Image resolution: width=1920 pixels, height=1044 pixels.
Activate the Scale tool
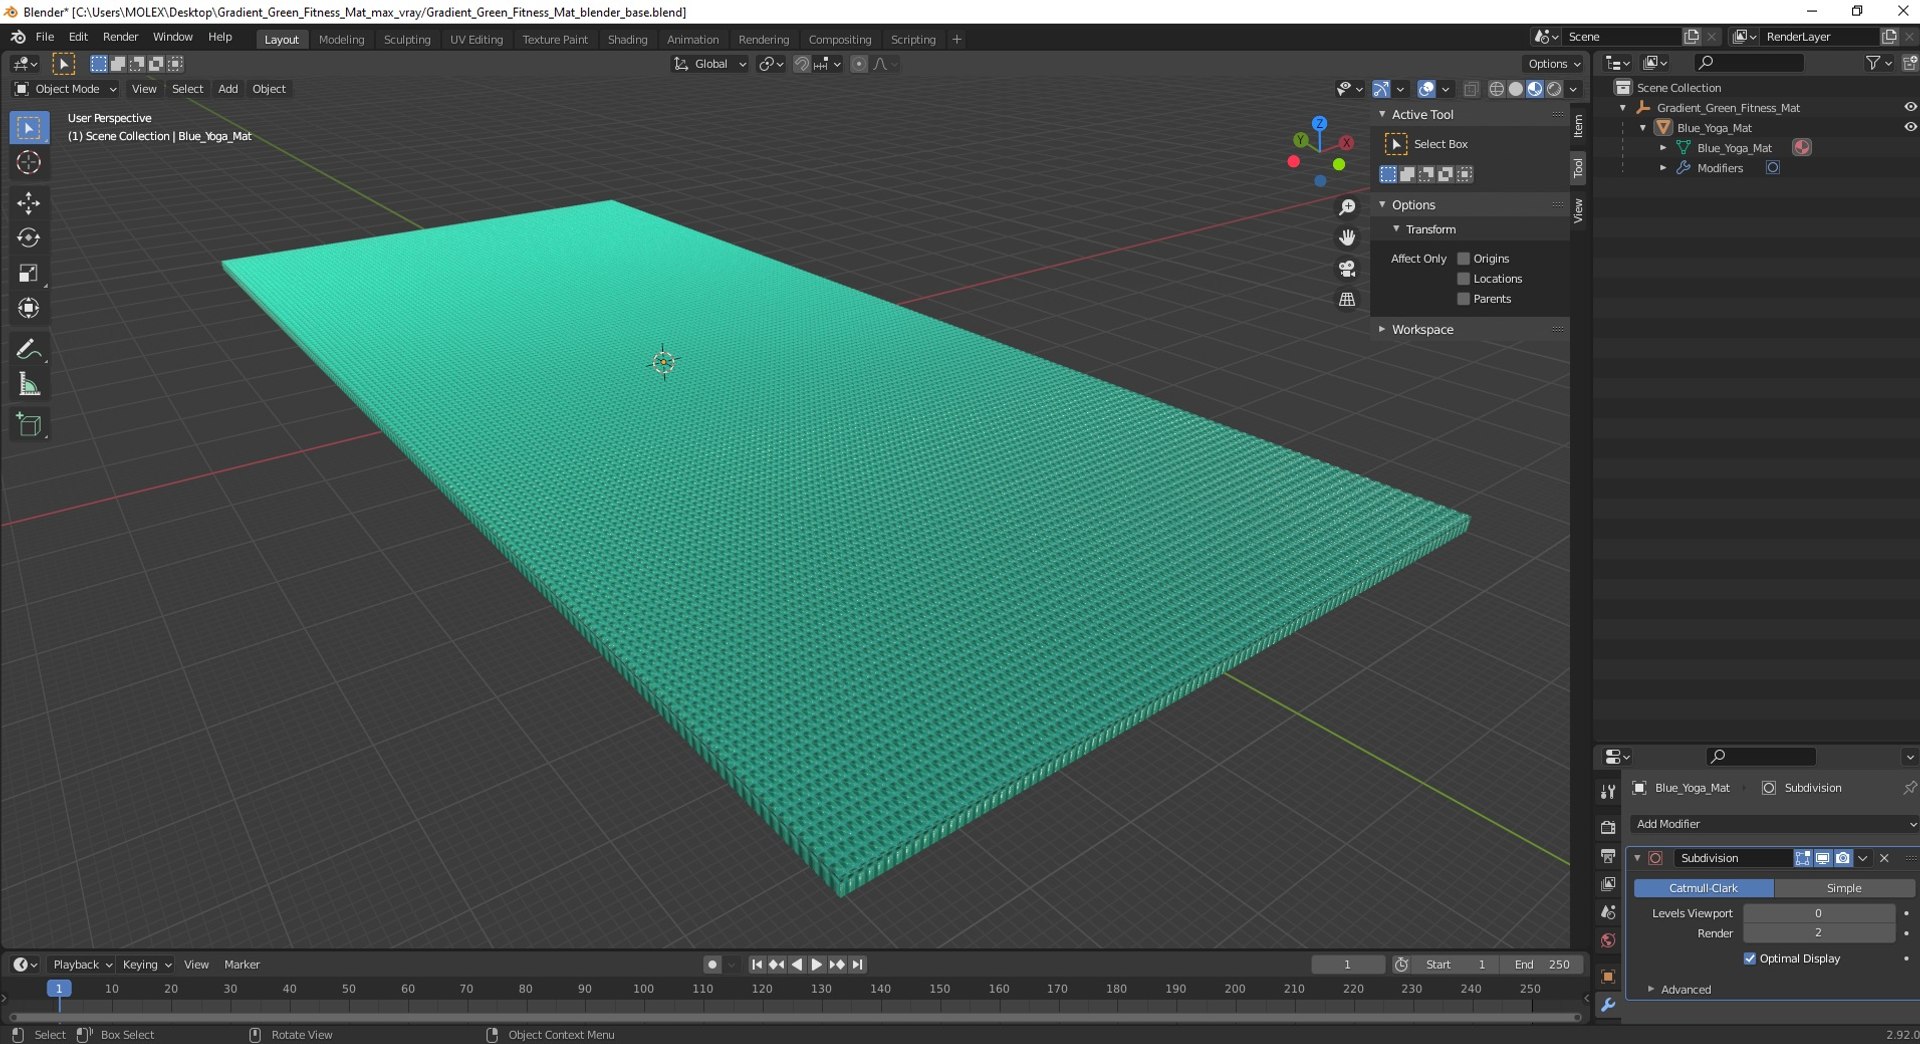28,273
